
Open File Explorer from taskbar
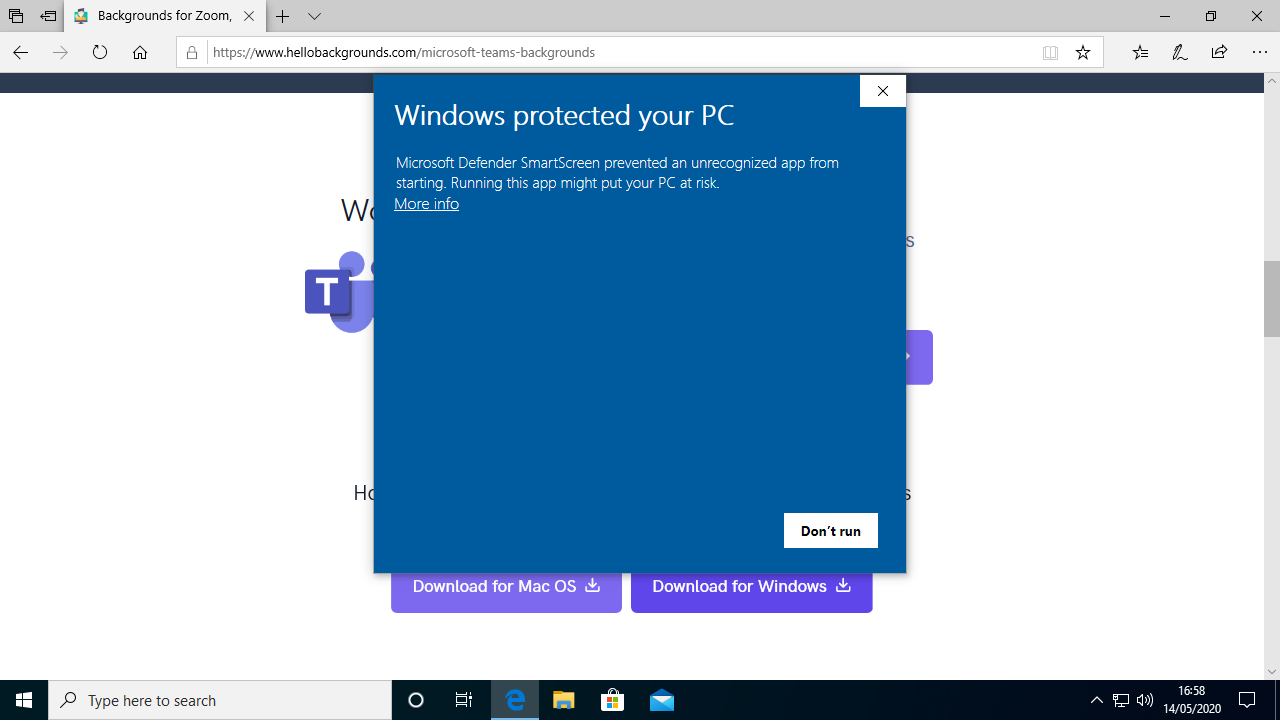[564, 700]
